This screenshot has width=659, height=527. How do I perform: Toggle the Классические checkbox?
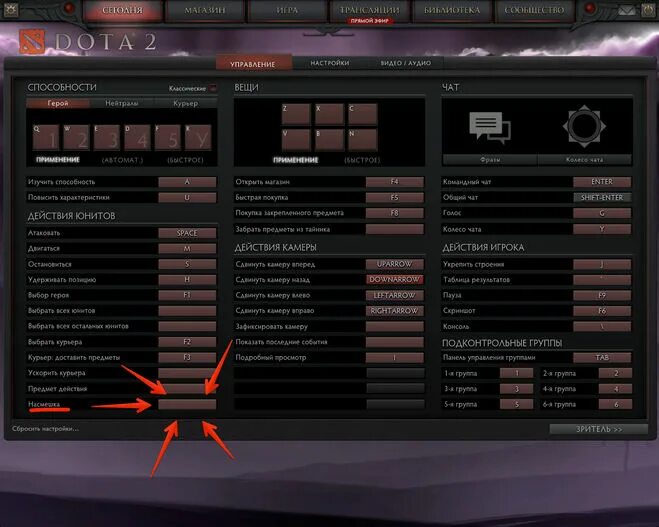(214, 88)
